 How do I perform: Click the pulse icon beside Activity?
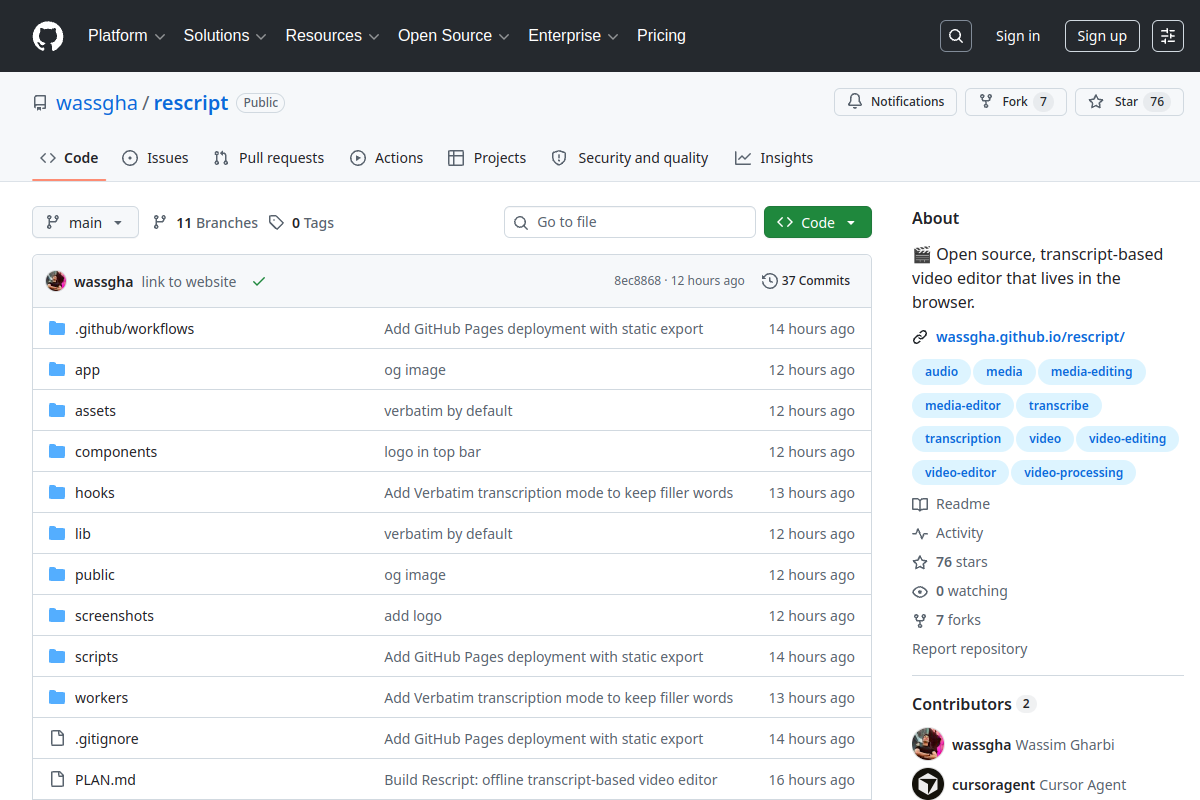pos(920,533)
